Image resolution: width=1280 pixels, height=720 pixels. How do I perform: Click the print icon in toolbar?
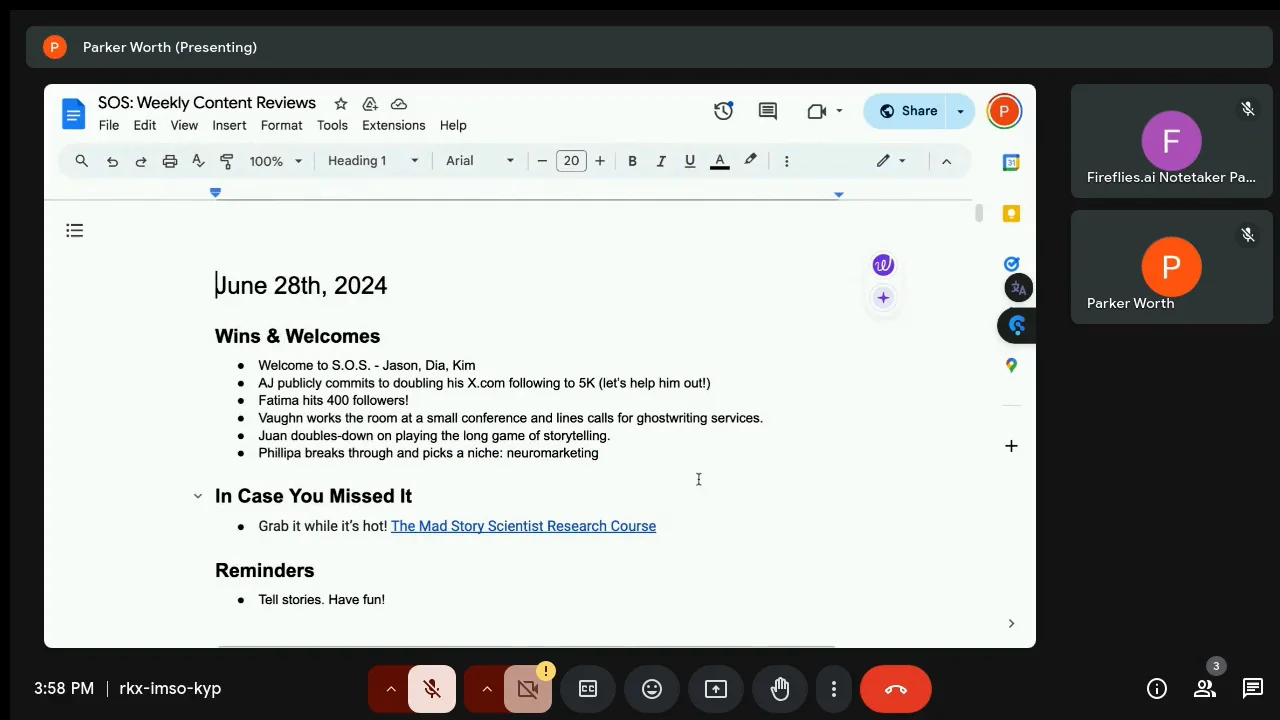170,161
